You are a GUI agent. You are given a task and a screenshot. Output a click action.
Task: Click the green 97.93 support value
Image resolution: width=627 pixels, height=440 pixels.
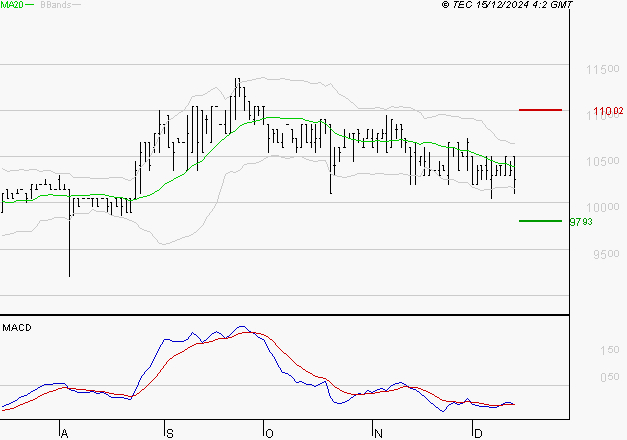tap(581, 222)
